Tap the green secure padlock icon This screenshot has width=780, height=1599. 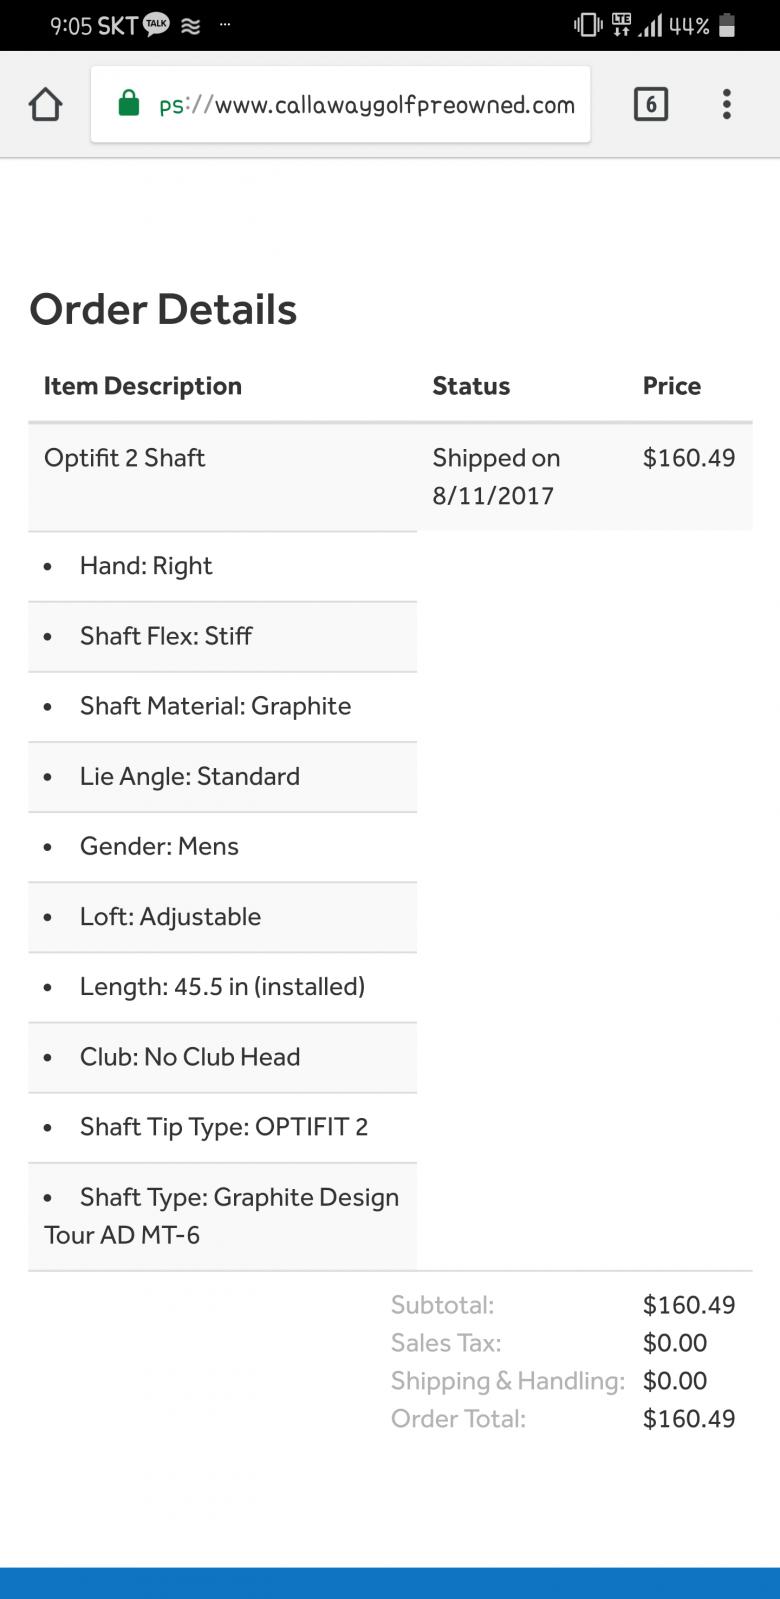129,103
